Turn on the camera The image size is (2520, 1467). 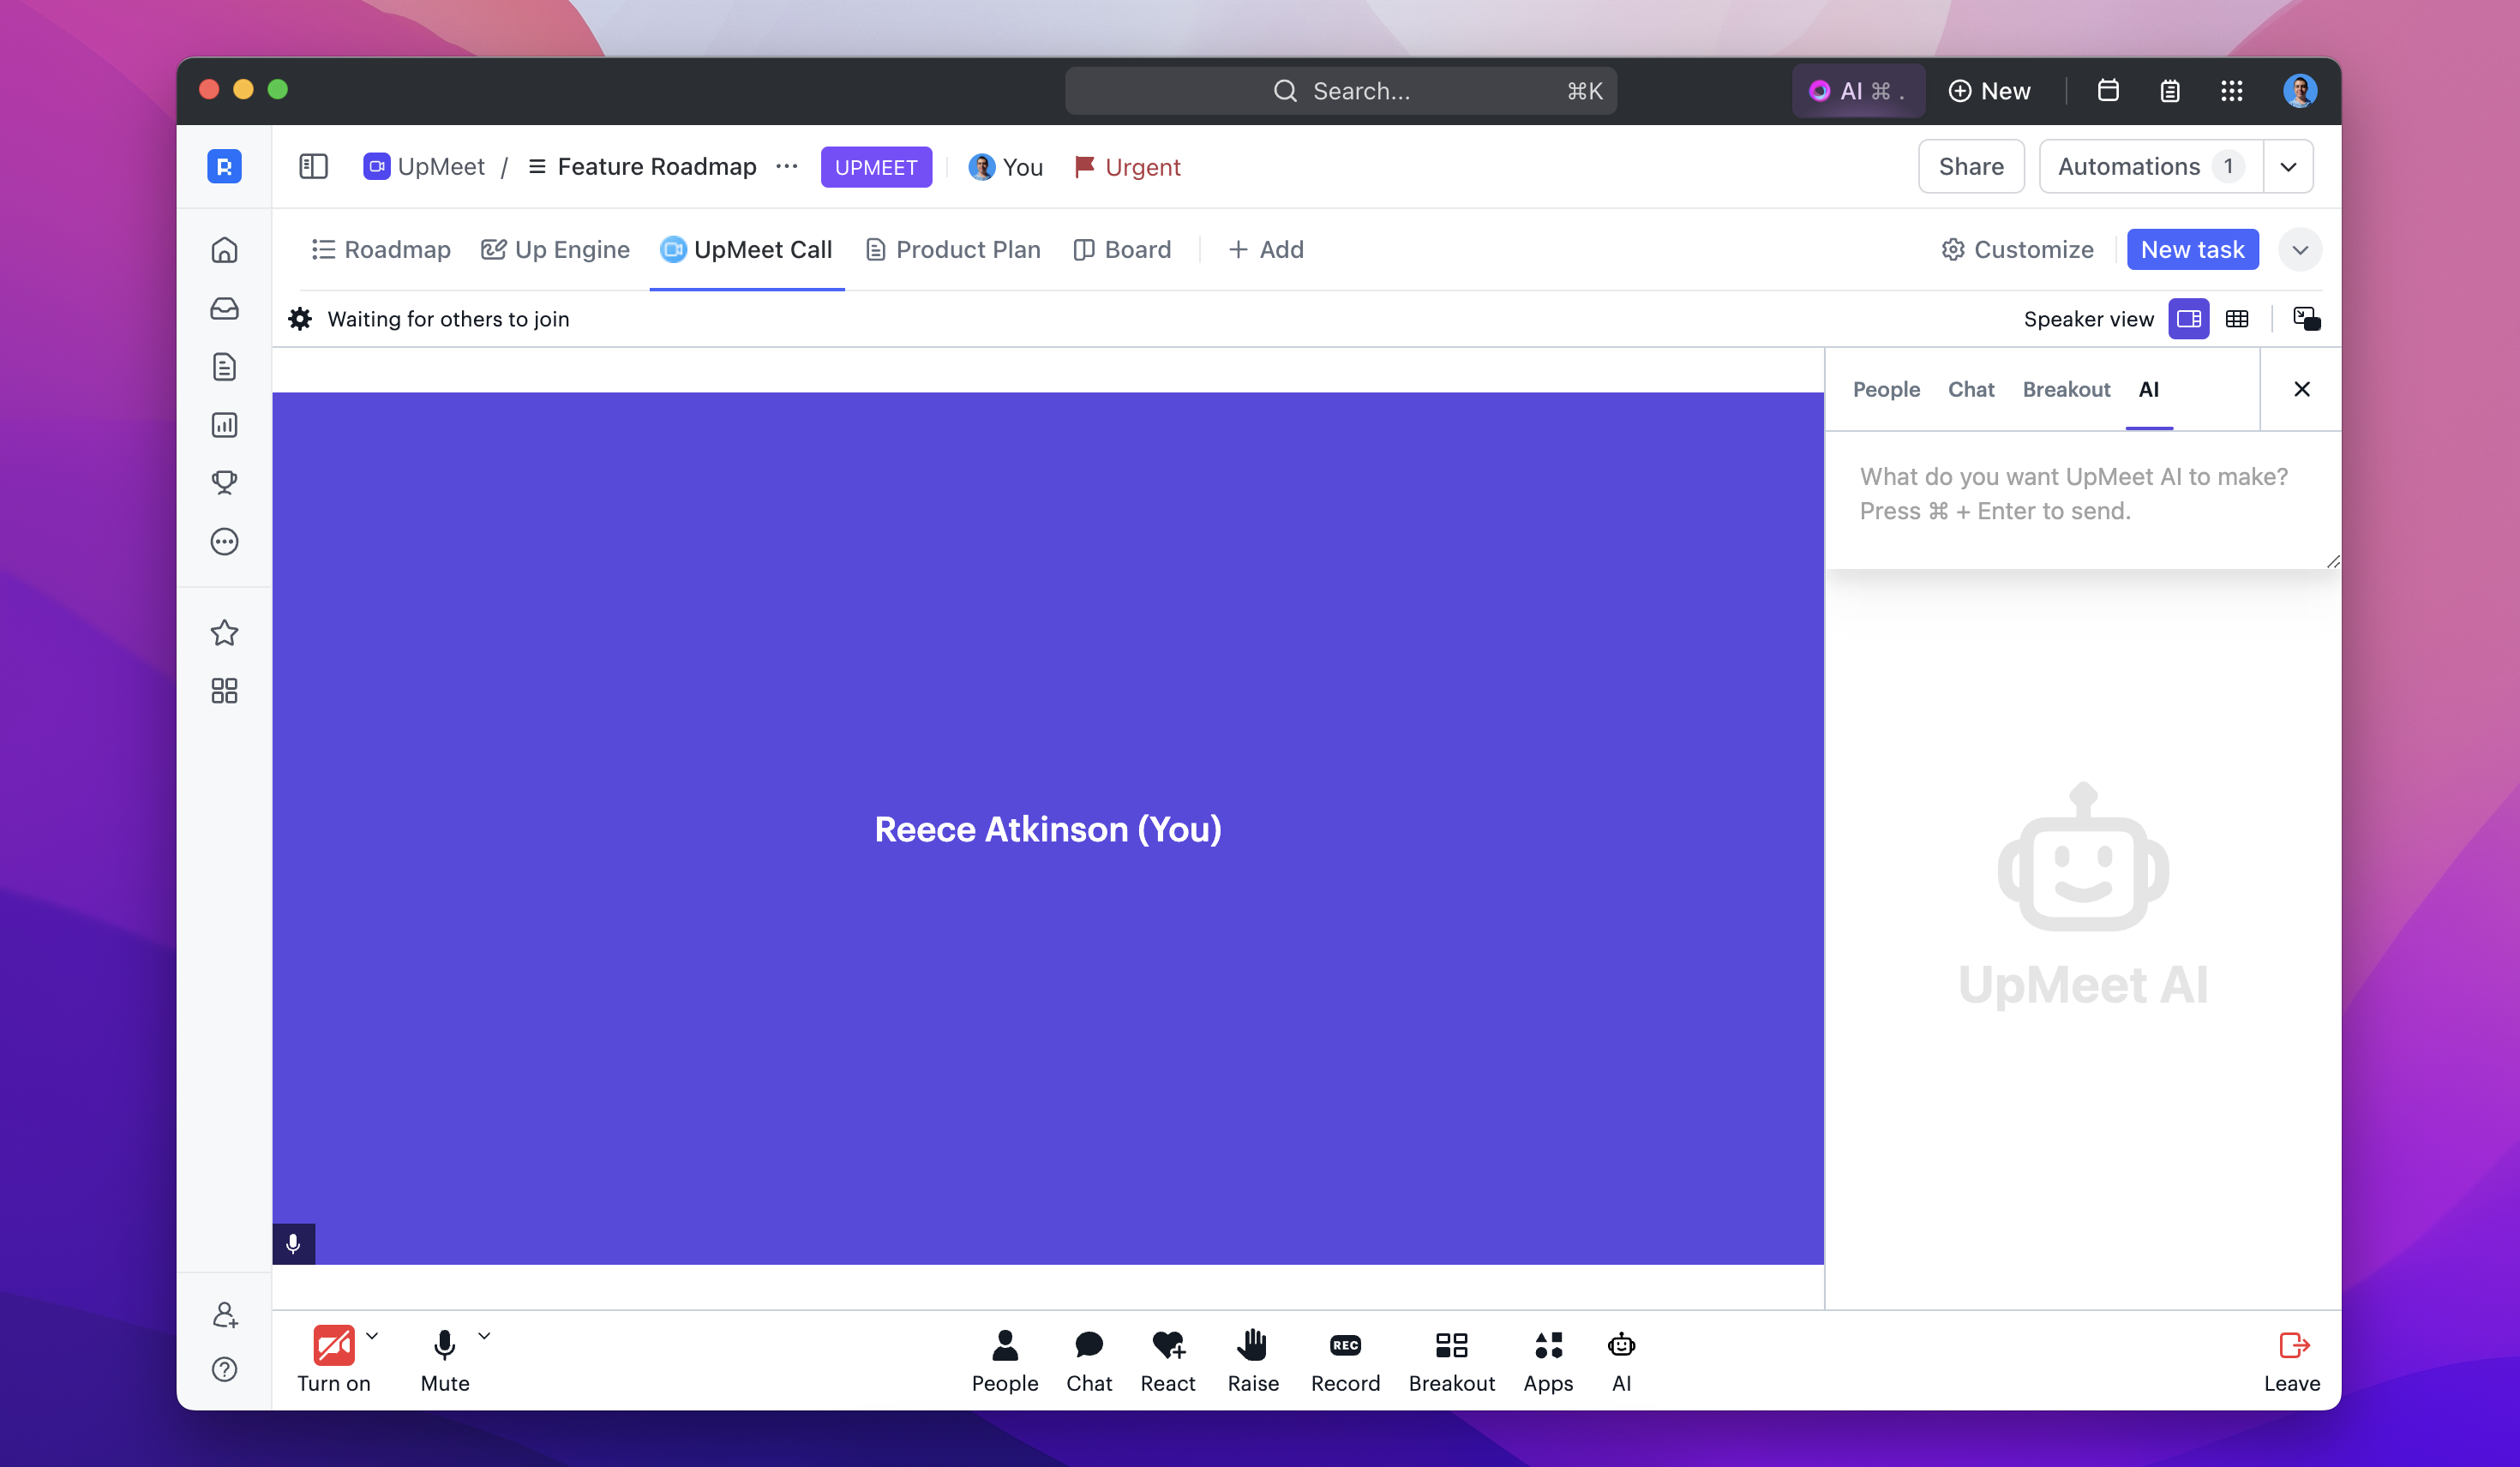click(x=333, y=1345)
